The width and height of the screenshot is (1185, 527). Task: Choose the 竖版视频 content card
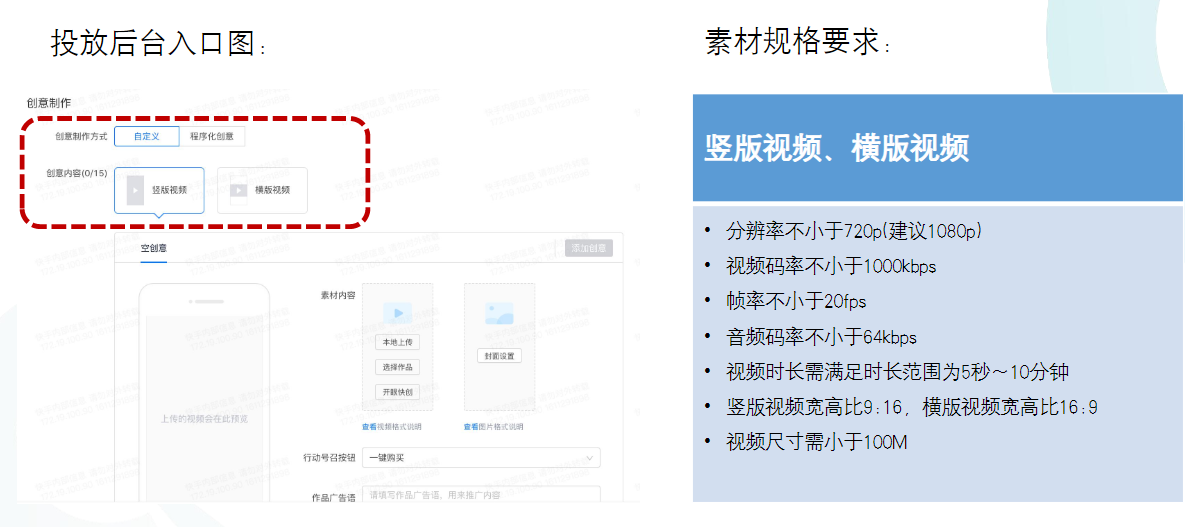(x=159, y=191)
